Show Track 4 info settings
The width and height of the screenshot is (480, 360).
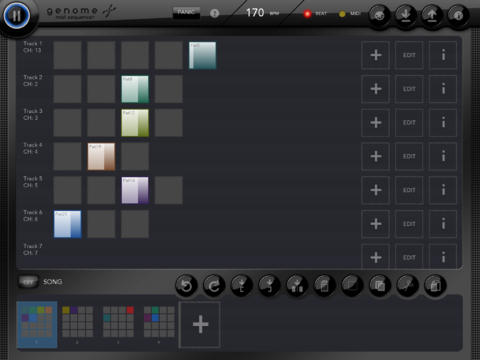[x=443, y=156]
